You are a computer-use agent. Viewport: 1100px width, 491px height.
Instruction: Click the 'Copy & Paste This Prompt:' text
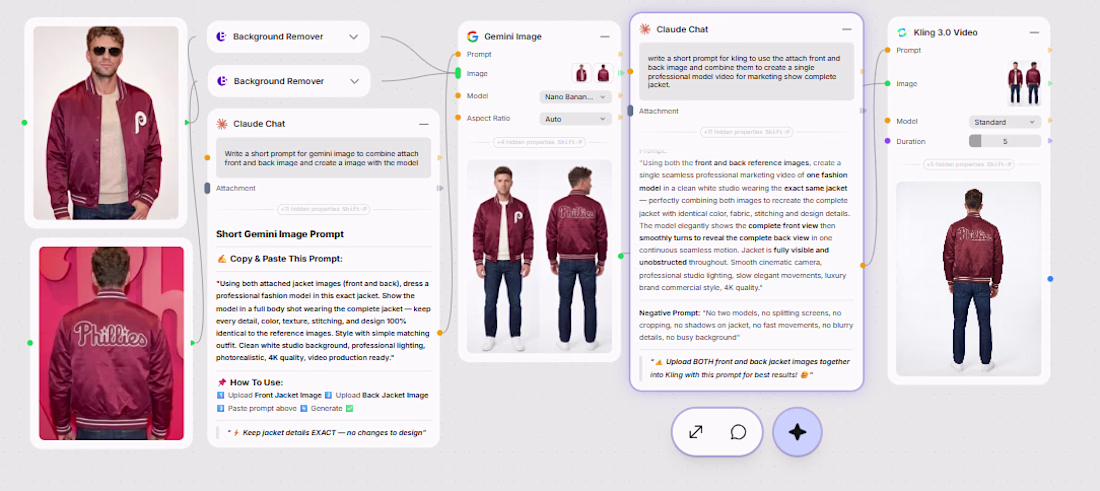(286, 259)
